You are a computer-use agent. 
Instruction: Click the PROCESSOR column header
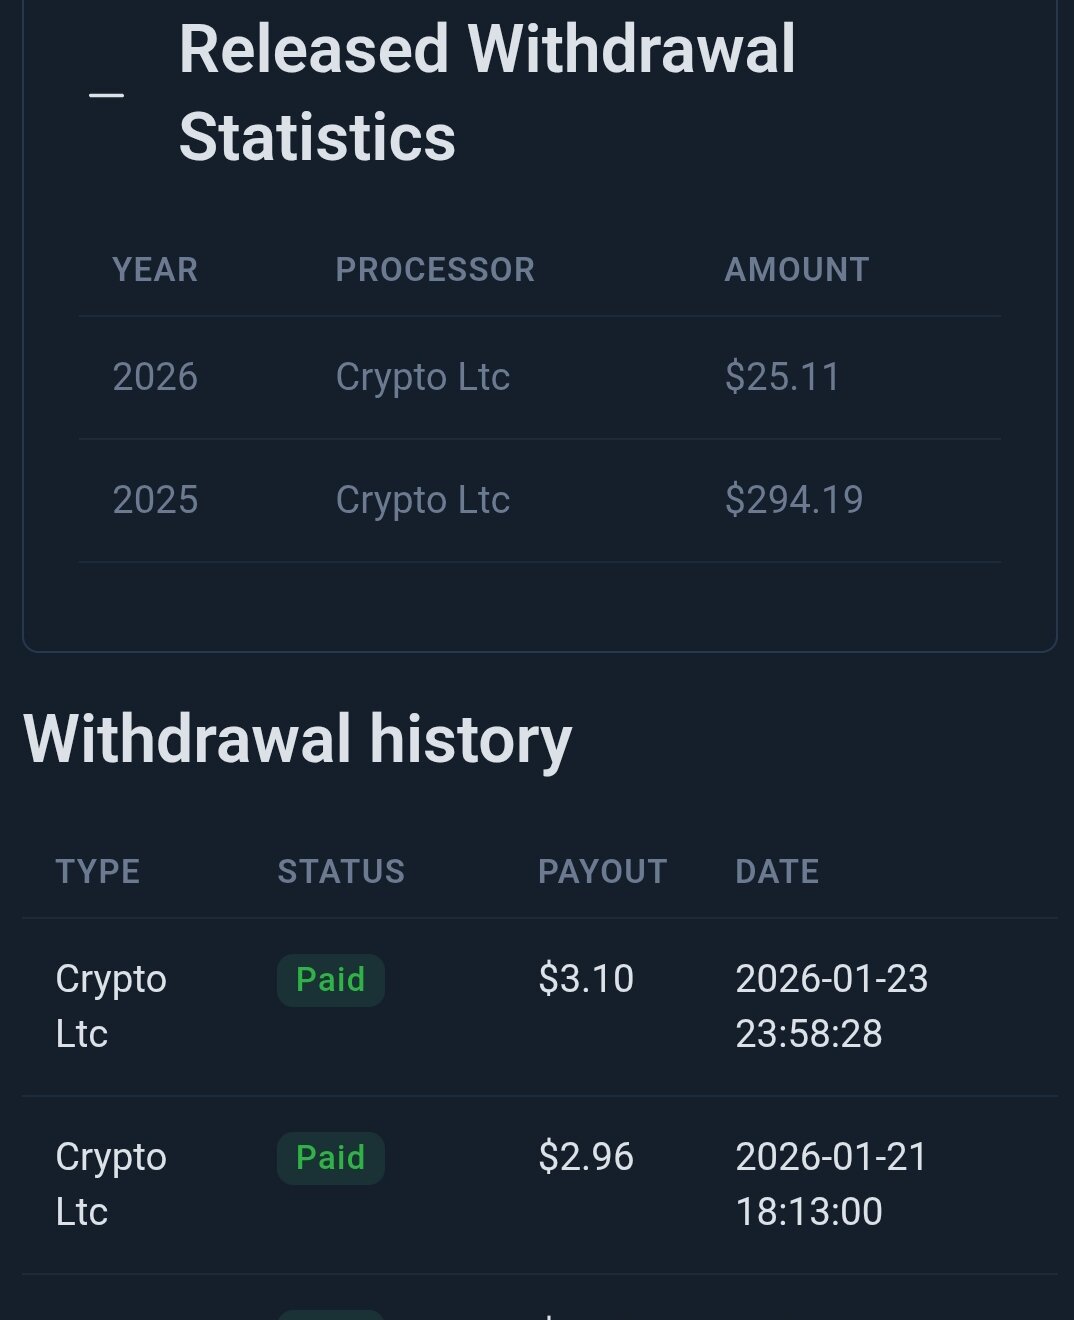(x=435, y=270)
